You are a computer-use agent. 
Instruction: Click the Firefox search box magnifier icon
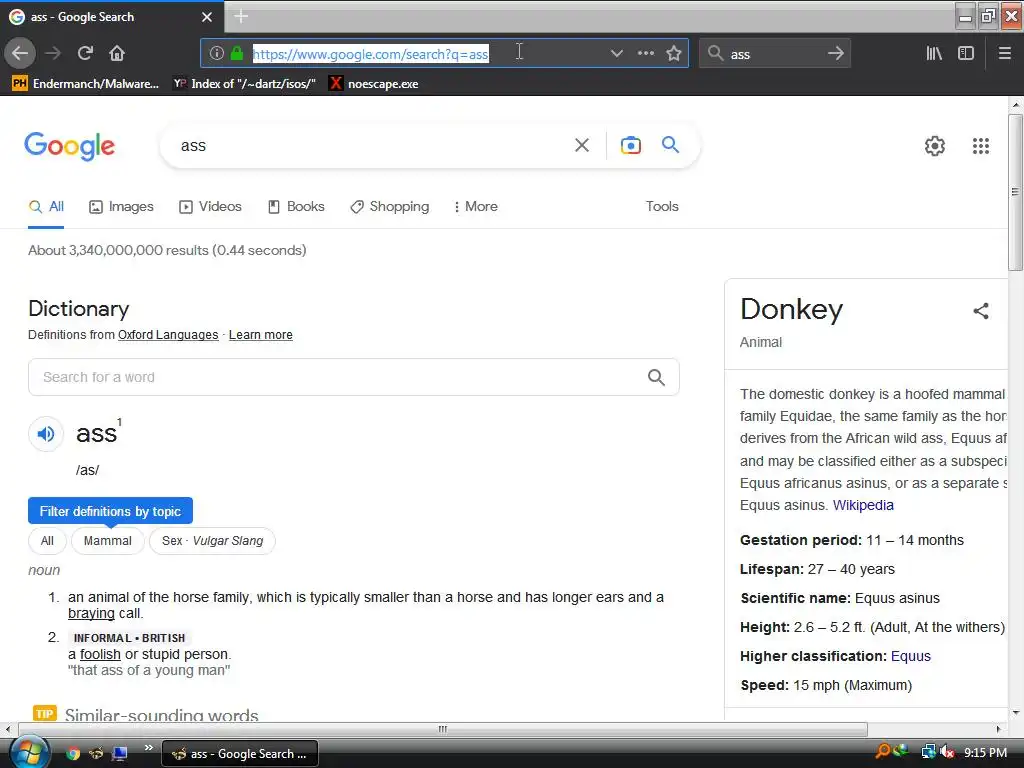pos(715,54)
